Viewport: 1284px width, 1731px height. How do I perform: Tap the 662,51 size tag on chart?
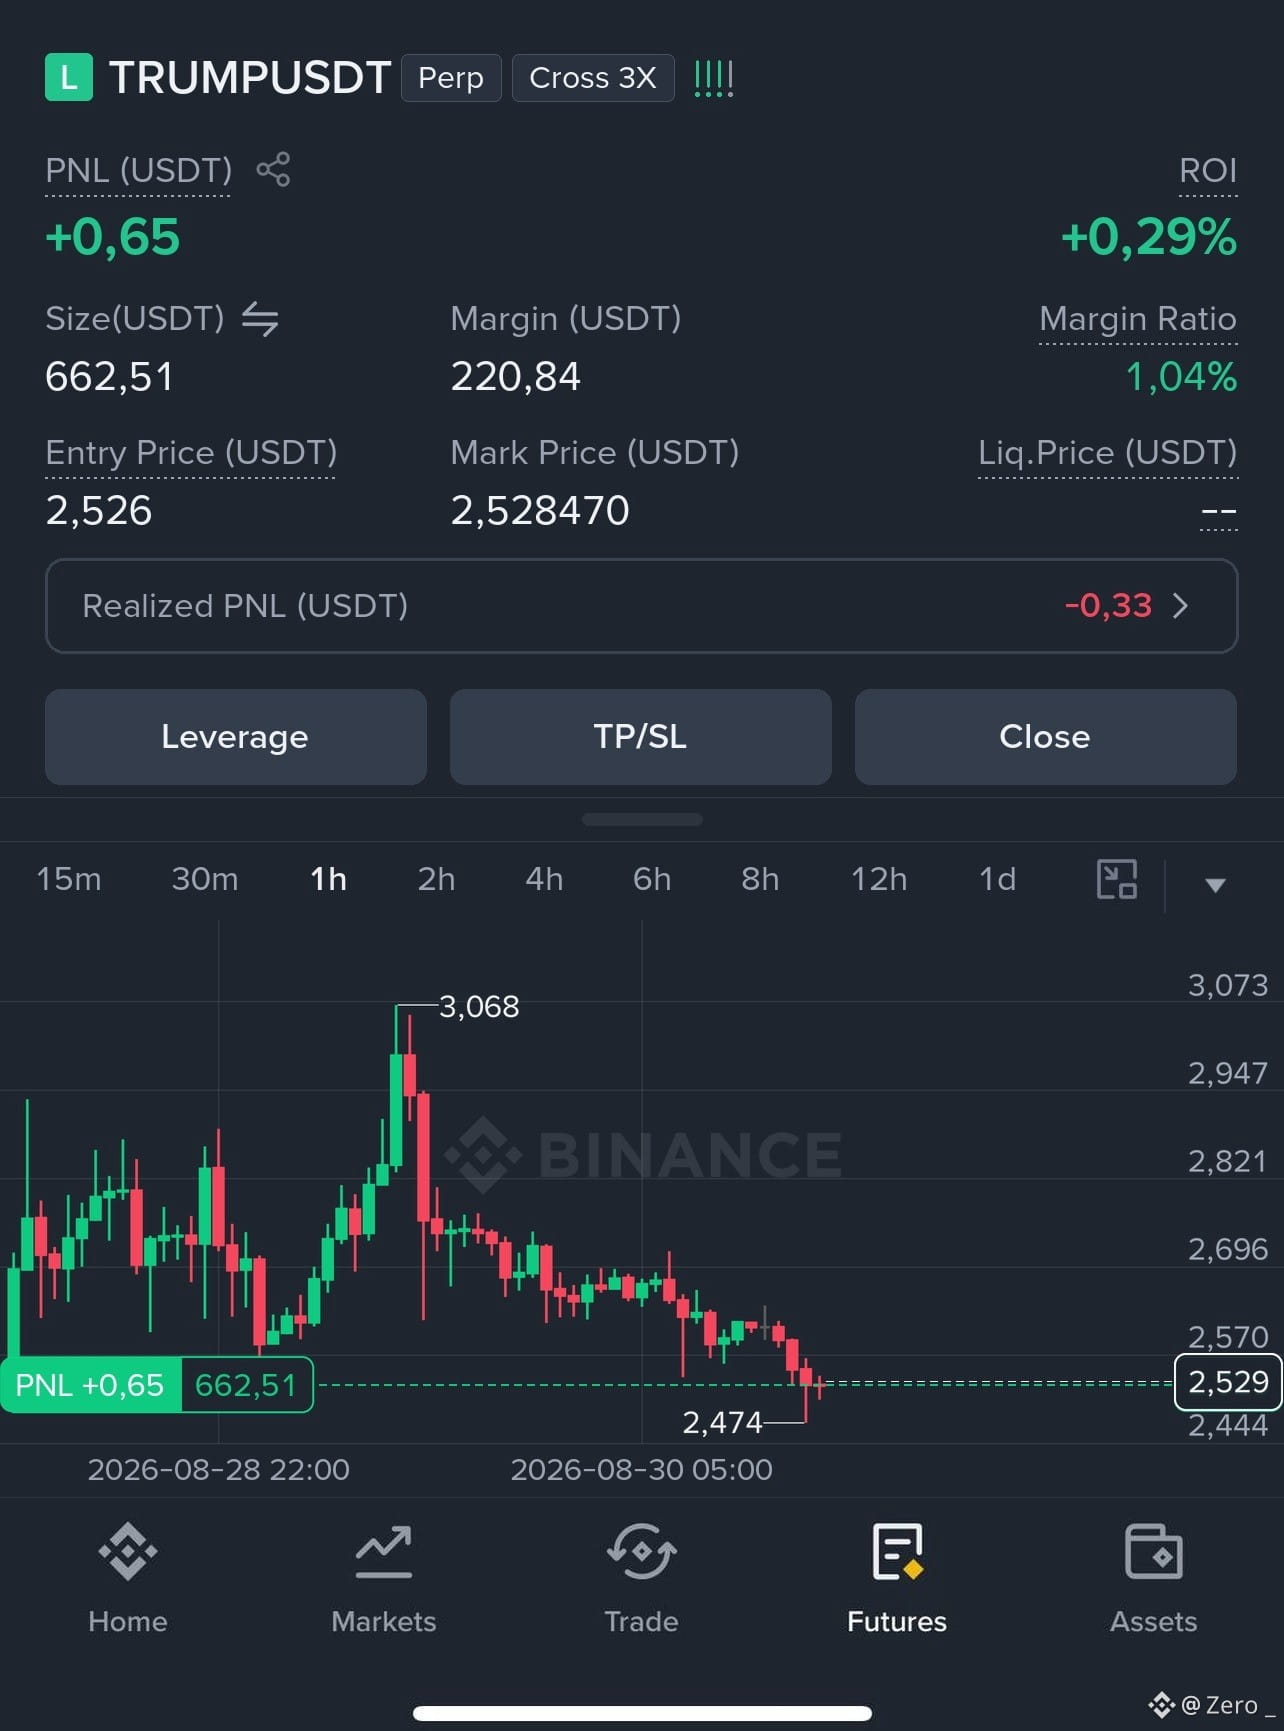pyautogui.click(x=246, y=1385)
